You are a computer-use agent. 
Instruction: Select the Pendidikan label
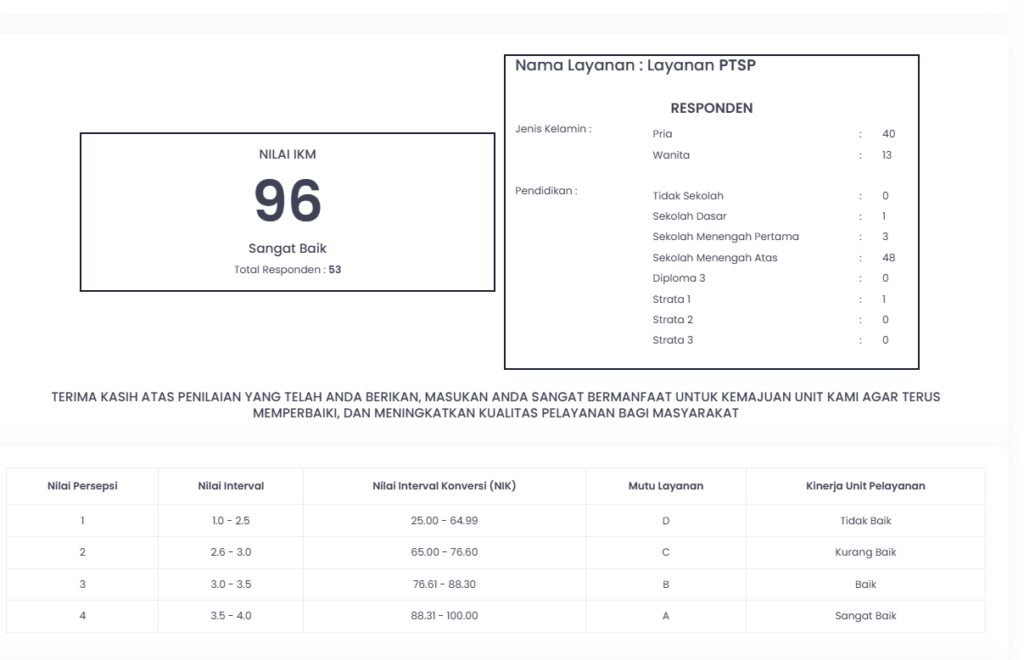[x=546, y=191]
